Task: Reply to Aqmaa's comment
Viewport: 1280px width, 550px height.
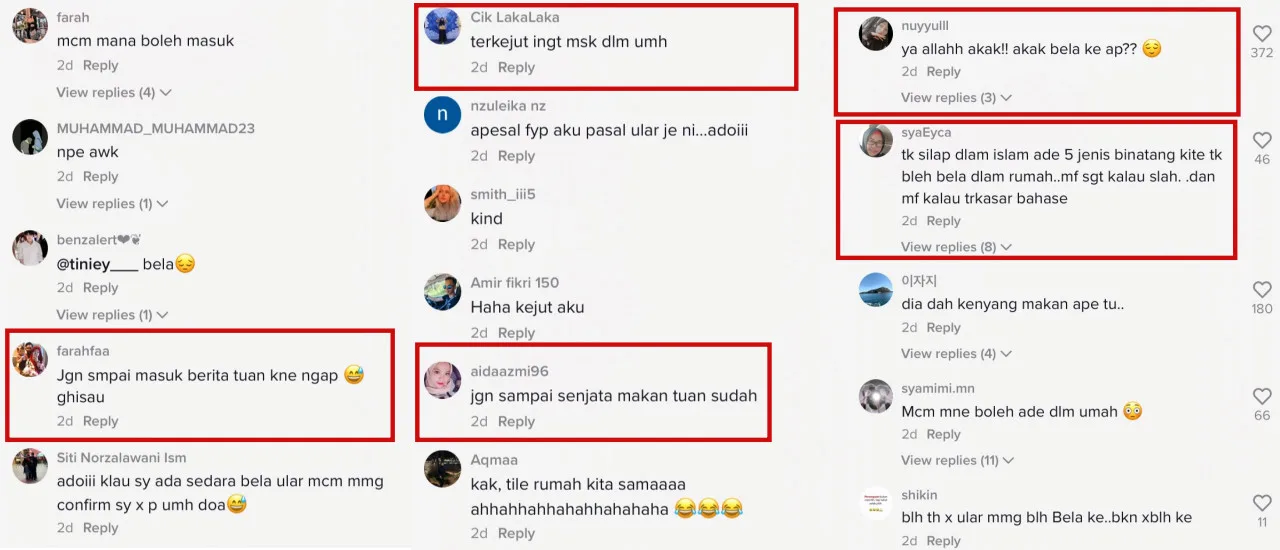Action: [x=516, y=533]
